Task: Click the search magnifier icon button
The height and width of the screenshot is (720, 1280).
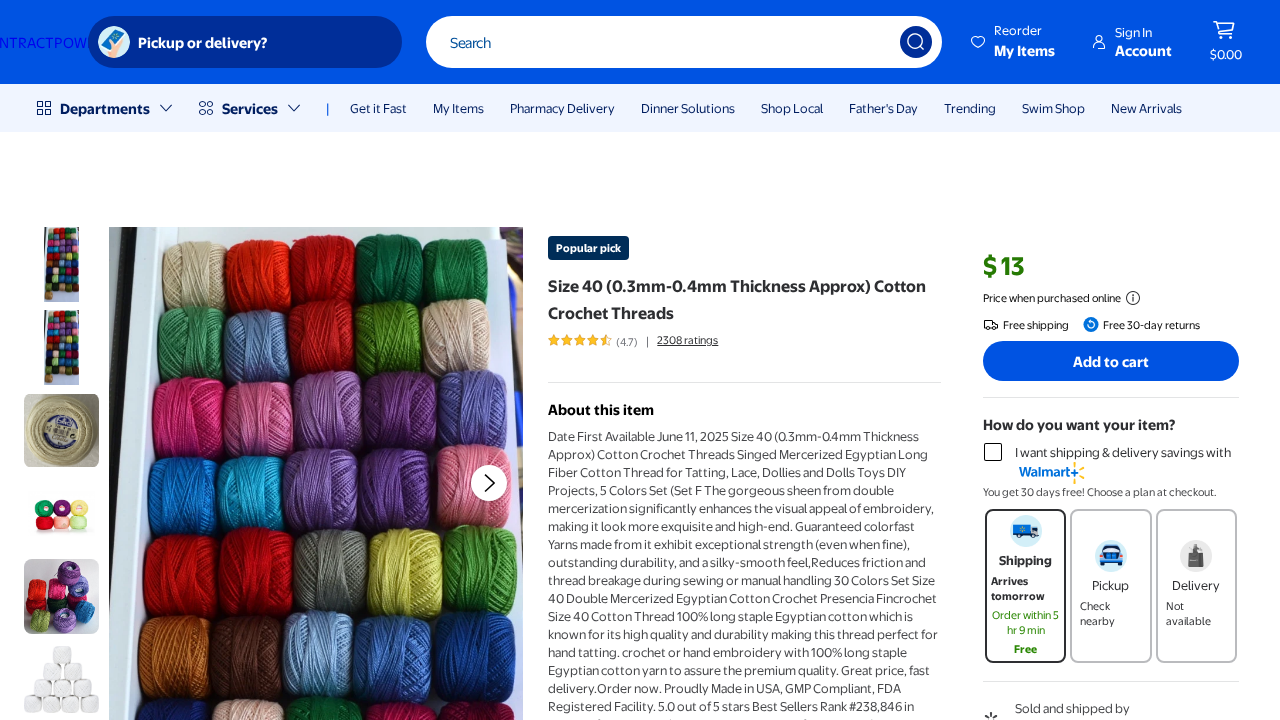Action: [x=915, y=42]
